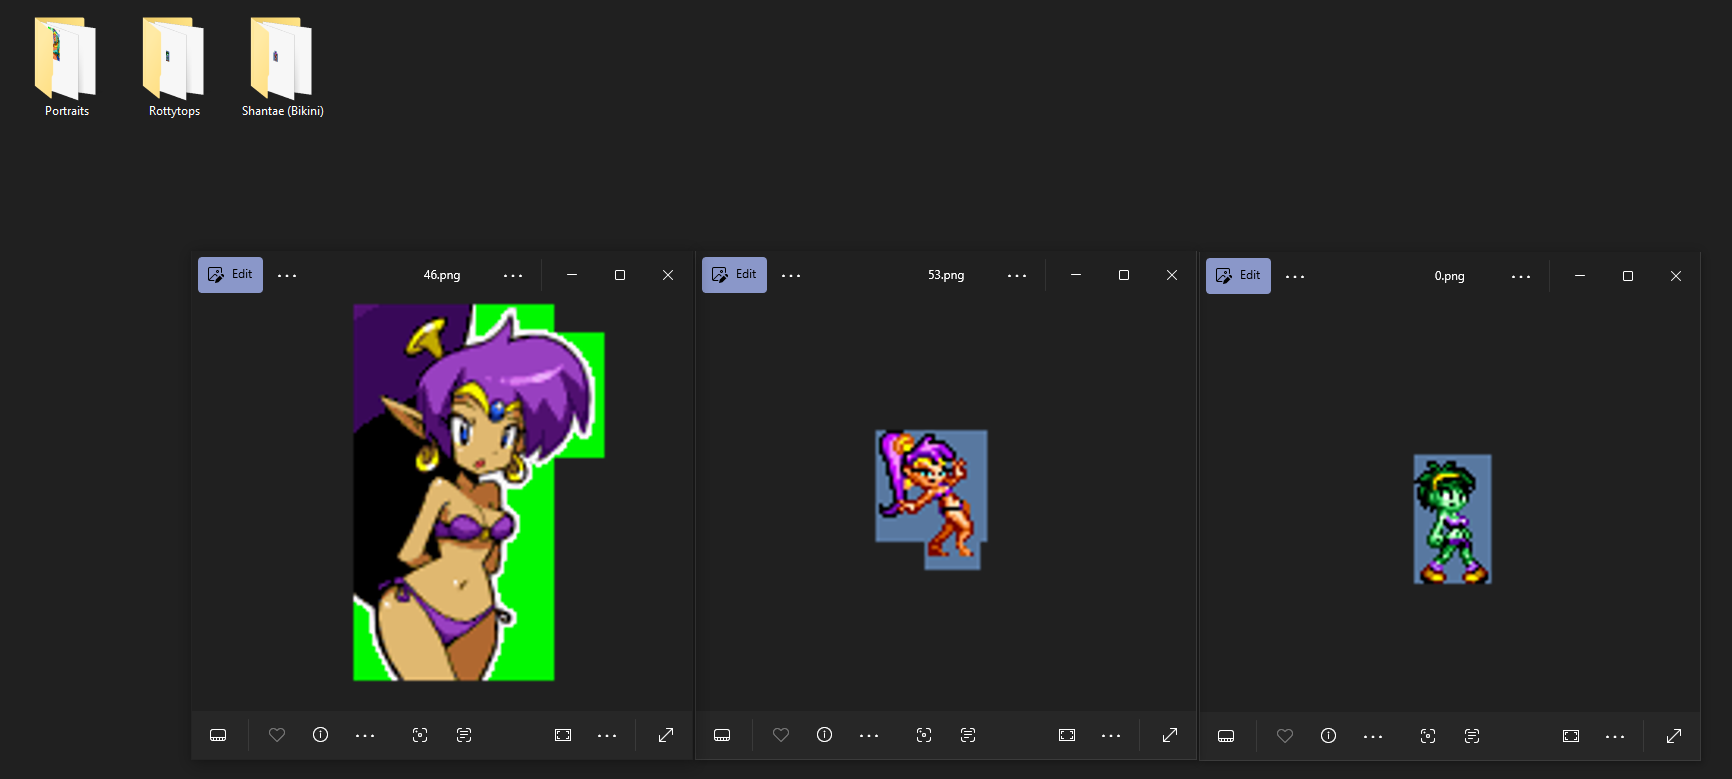Click the 0.png title text

coord(1449,276)
